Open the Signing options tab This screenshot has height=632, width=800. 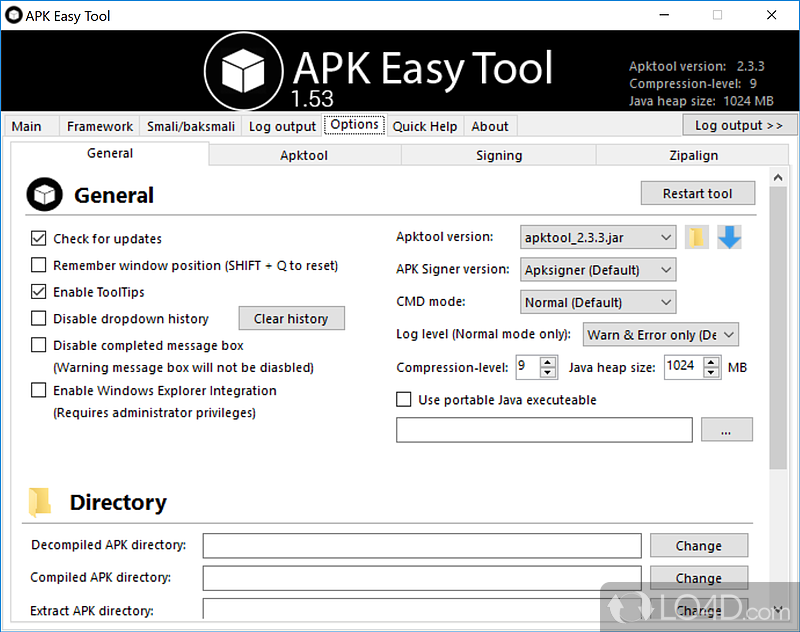[x=498, y=155]
